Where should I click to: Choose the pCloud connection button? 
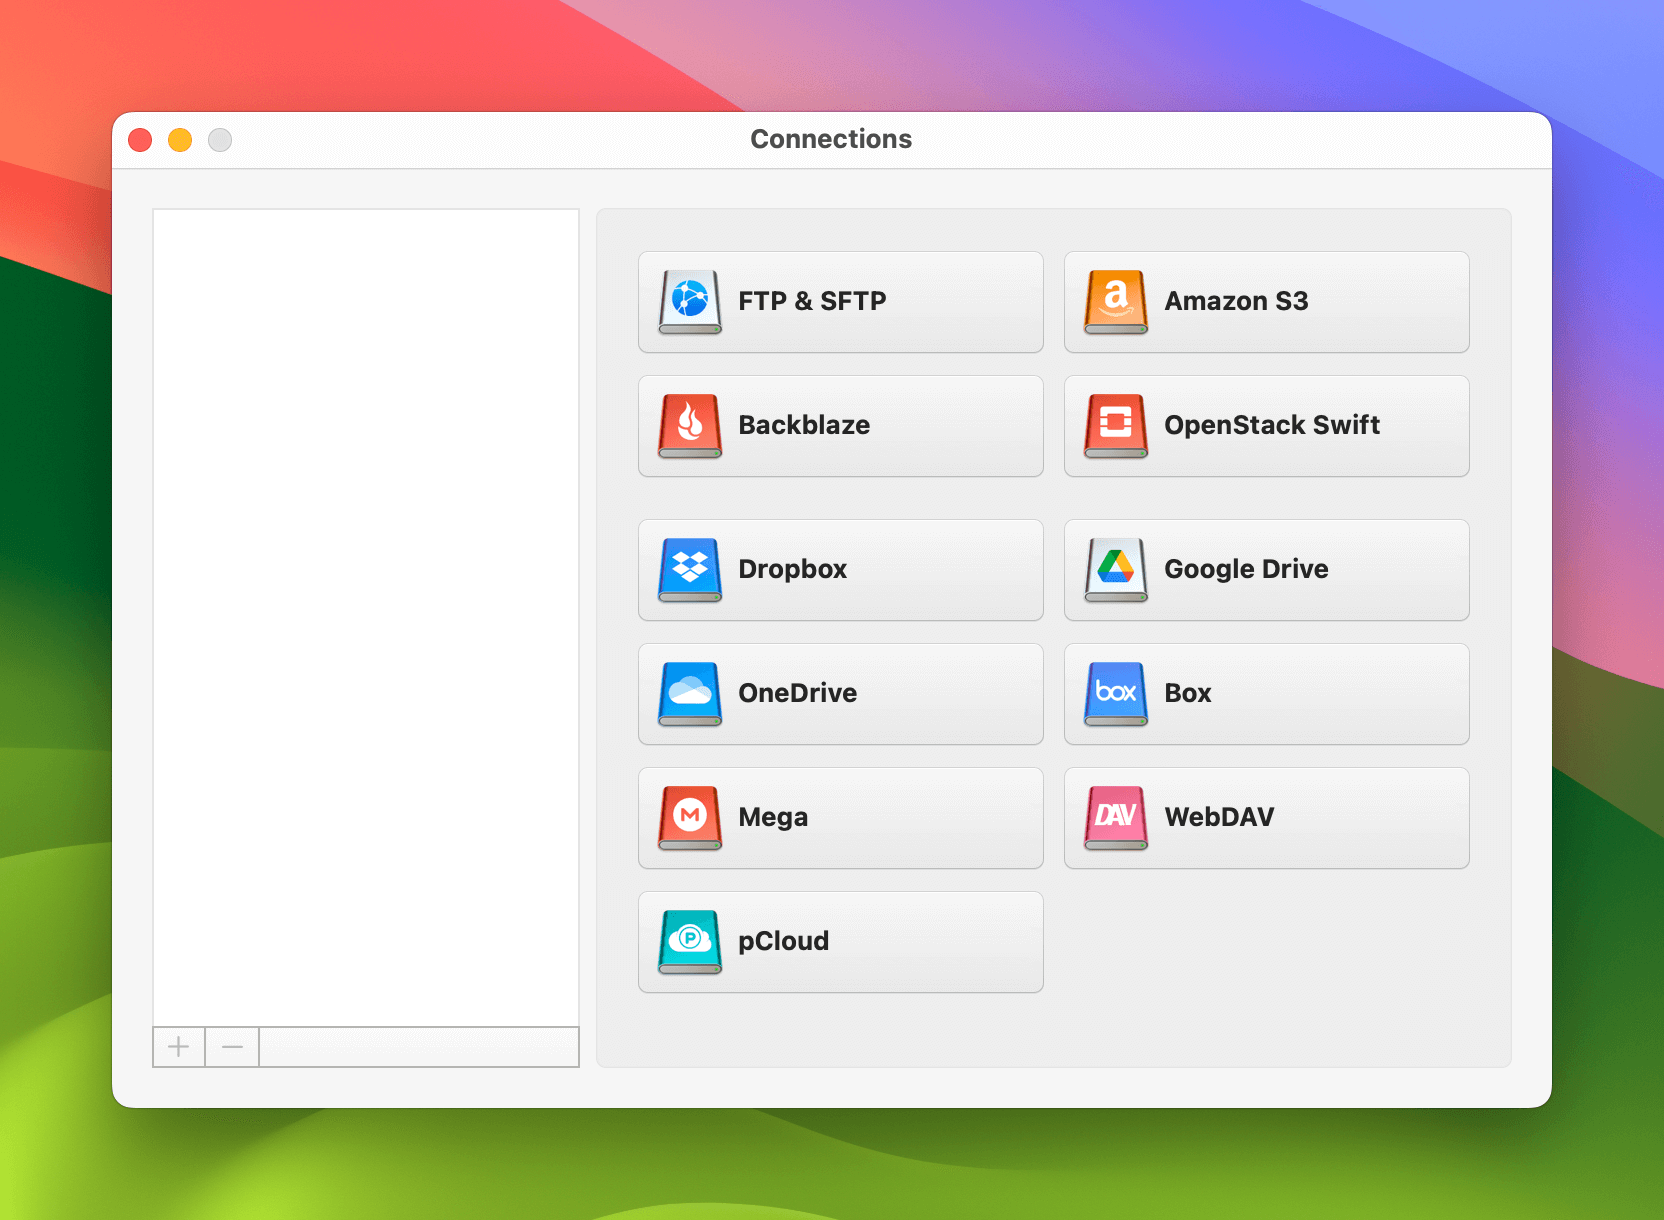(841, 942)
